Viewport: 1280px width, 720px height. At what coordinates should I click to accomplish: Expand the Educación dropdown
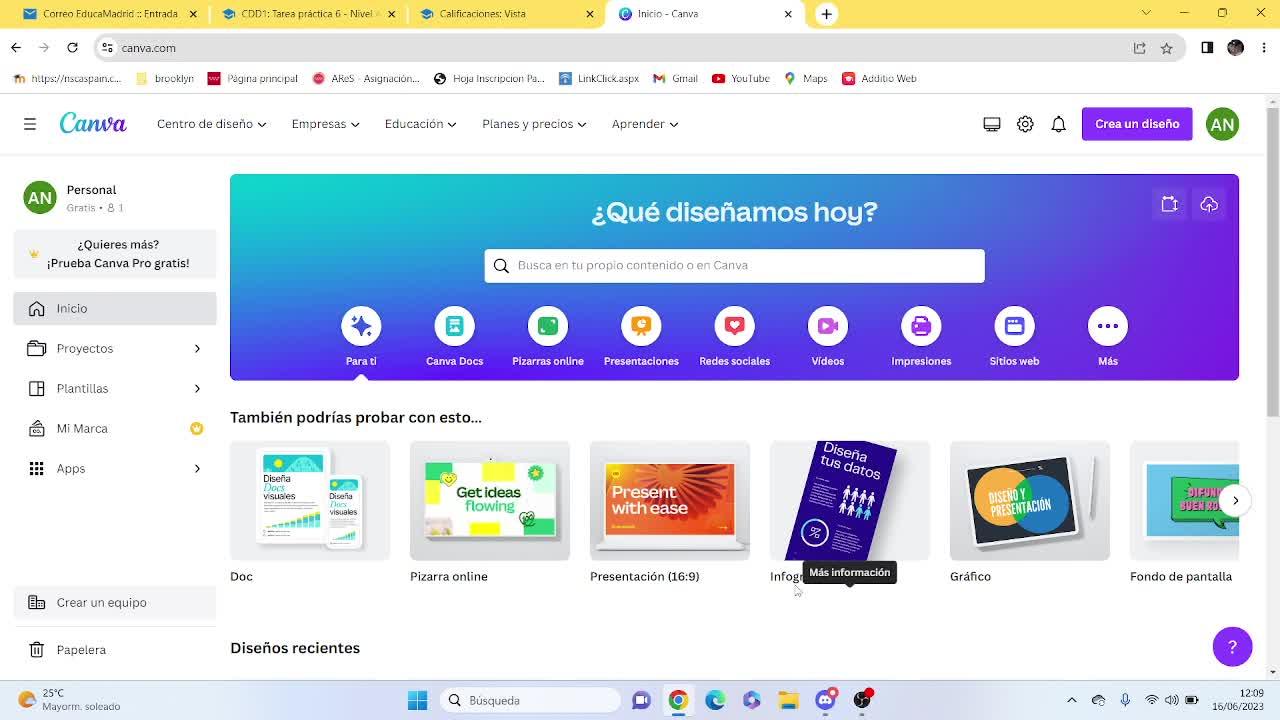coord(420,124)
